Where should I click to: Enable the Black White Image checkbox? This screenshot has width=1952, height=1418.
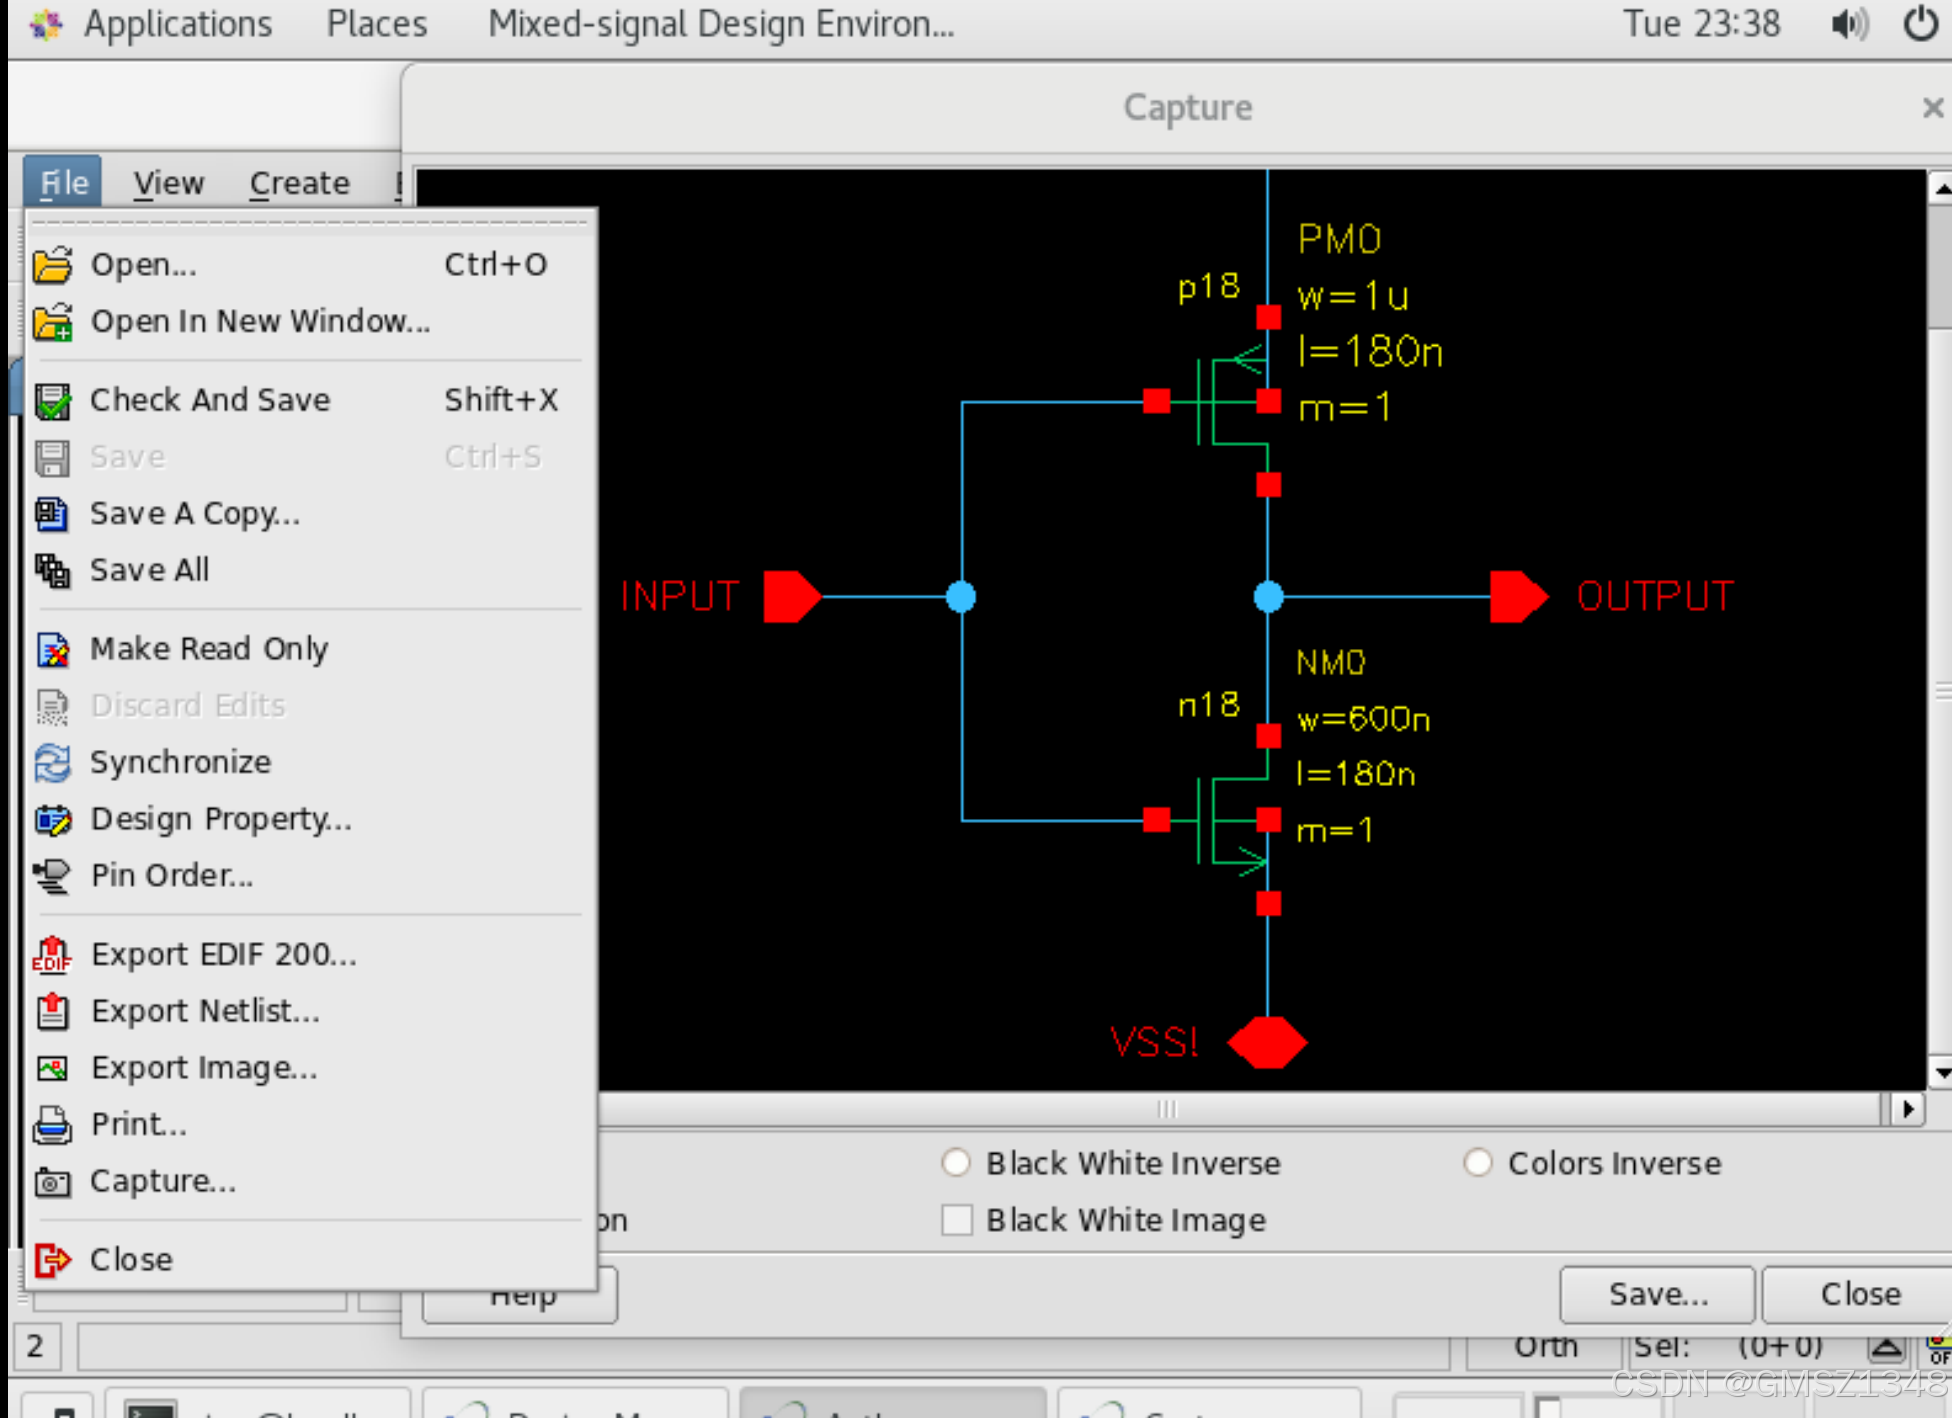(x=956, y=1220)
